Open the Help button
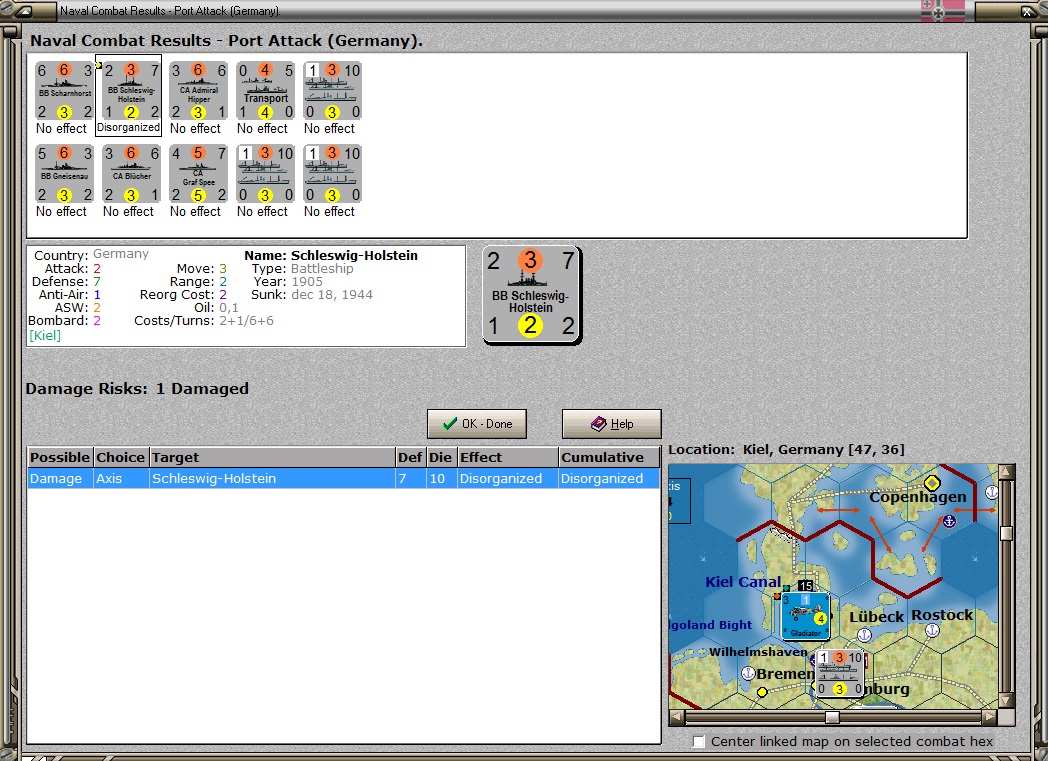 click(x=612, y=424)
